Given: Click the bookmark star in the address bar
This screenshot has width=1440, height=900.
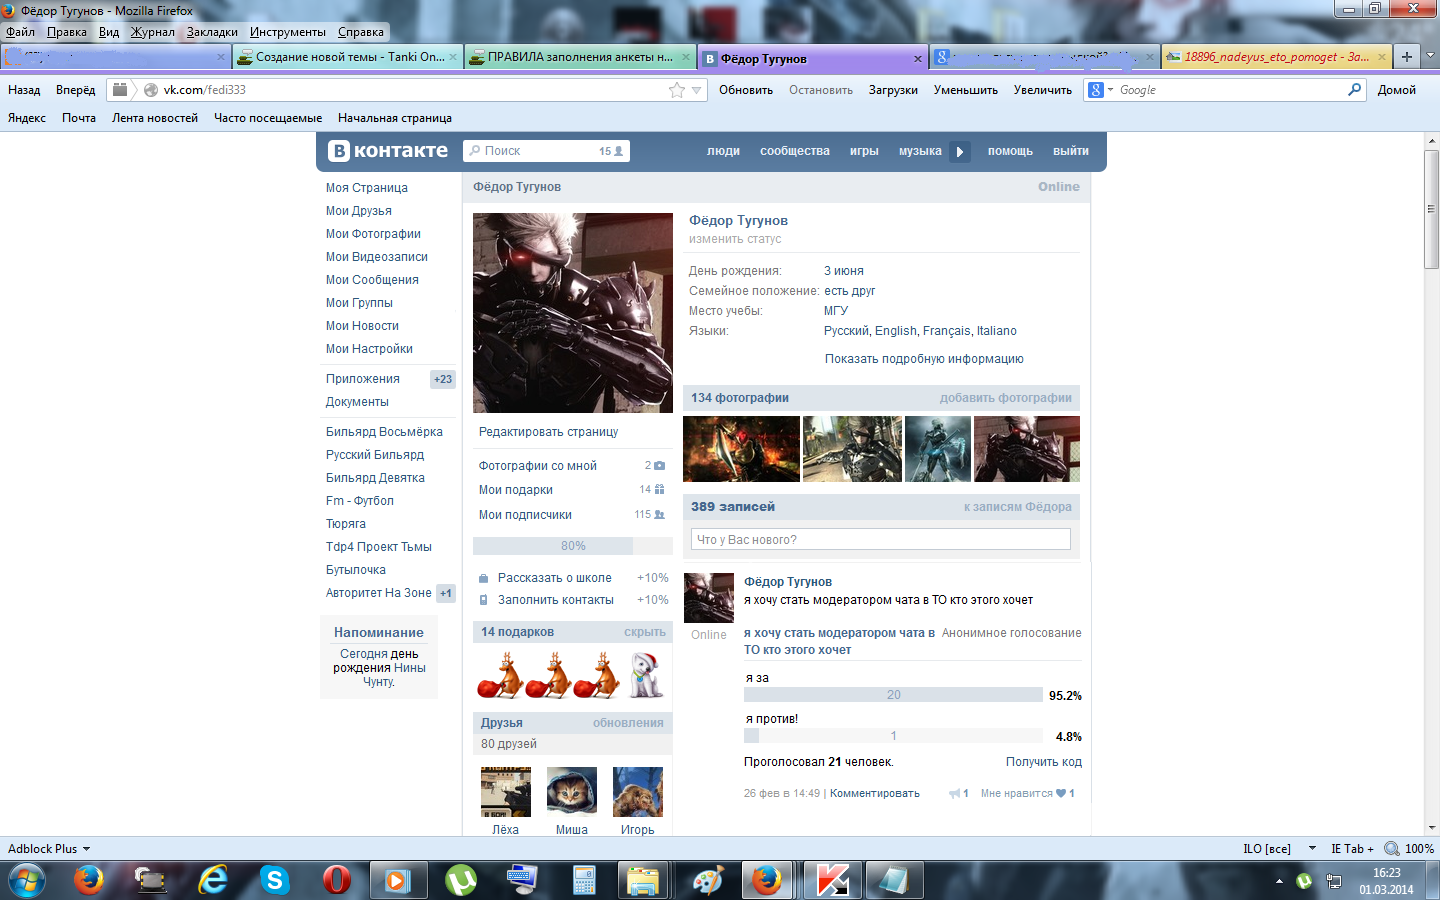Looking at the screenshot, I should pyautogui.click(x=677, y=90).
